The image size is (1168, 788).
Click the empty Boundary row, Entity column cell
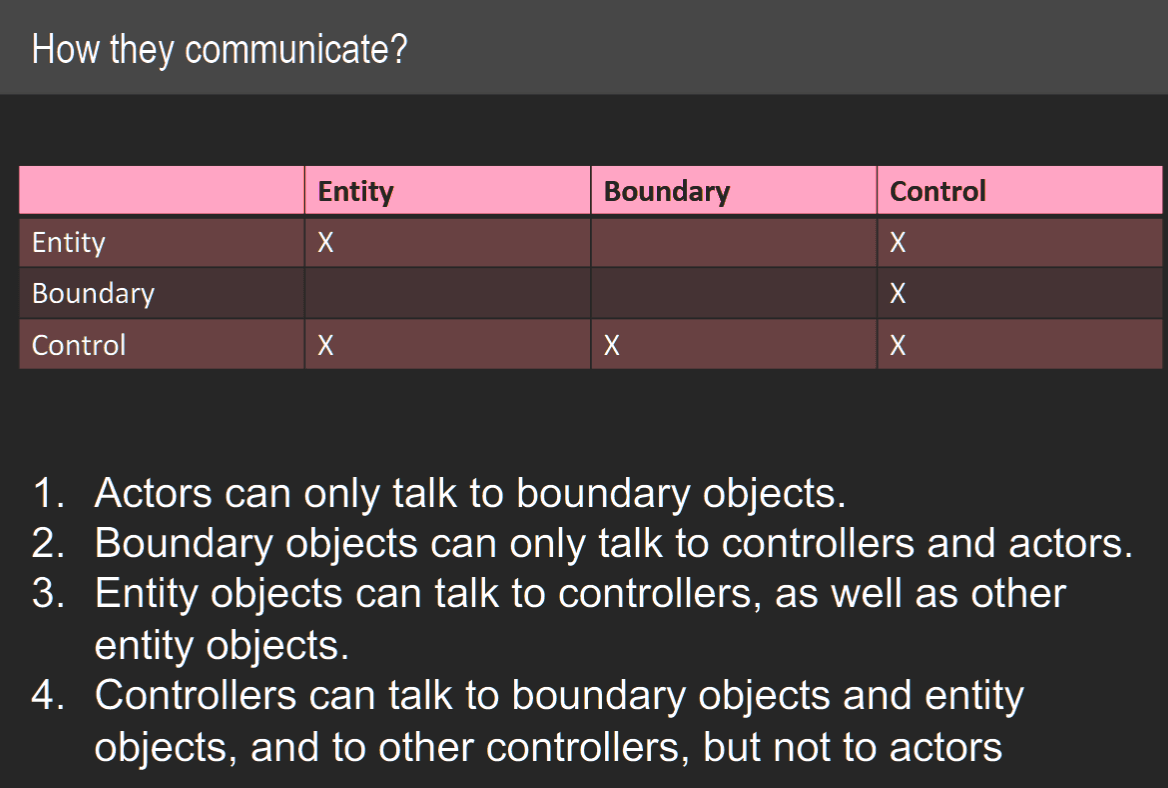coord(448,293)
